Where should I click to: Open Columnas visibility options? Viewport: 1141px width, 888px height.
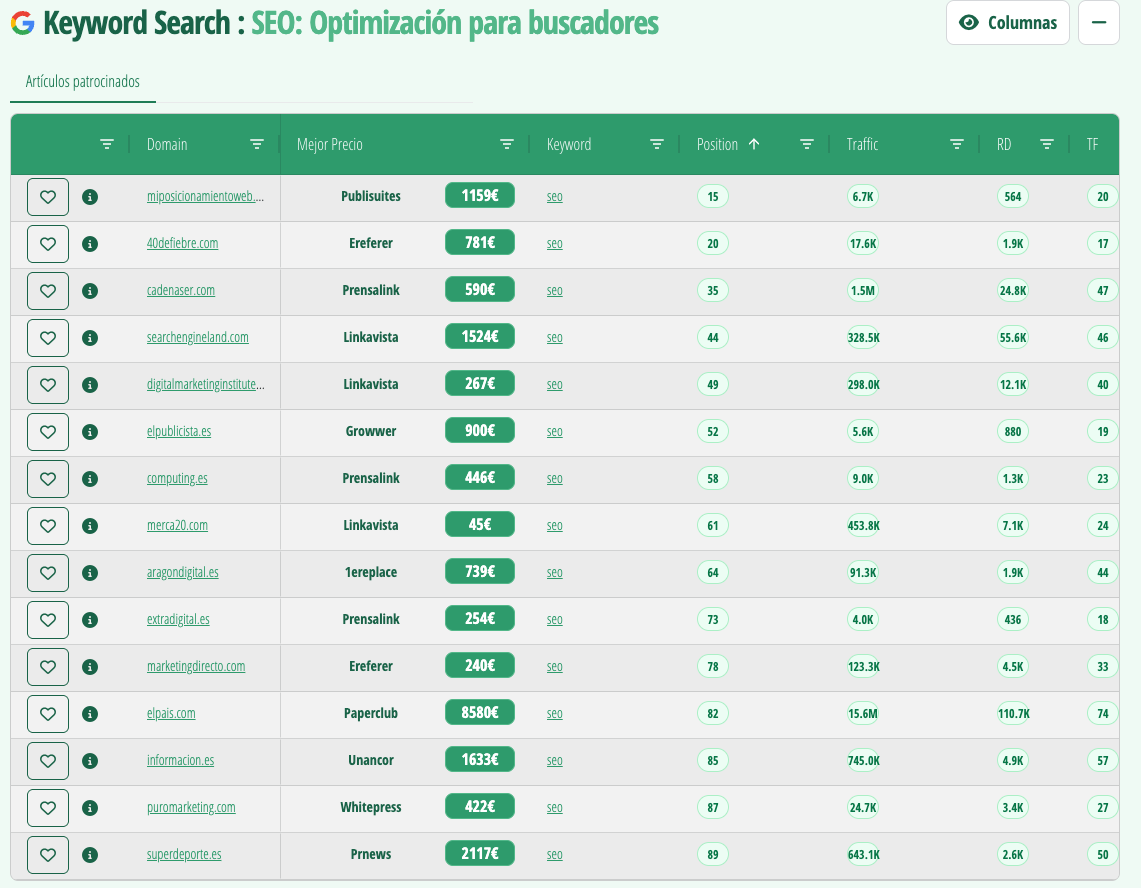[x=1008, y=23]
